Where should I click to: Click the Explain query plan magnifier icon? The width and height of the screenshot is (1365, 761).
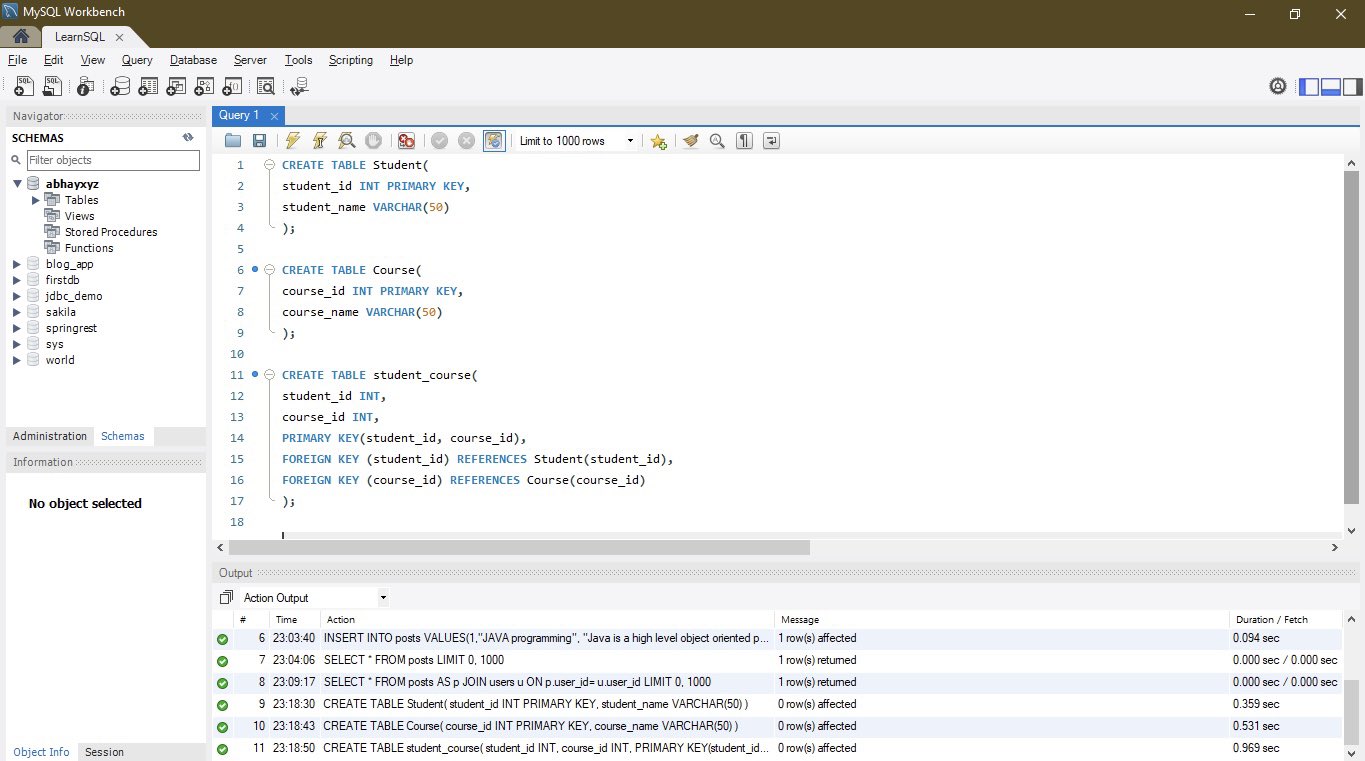coord(346,141)
